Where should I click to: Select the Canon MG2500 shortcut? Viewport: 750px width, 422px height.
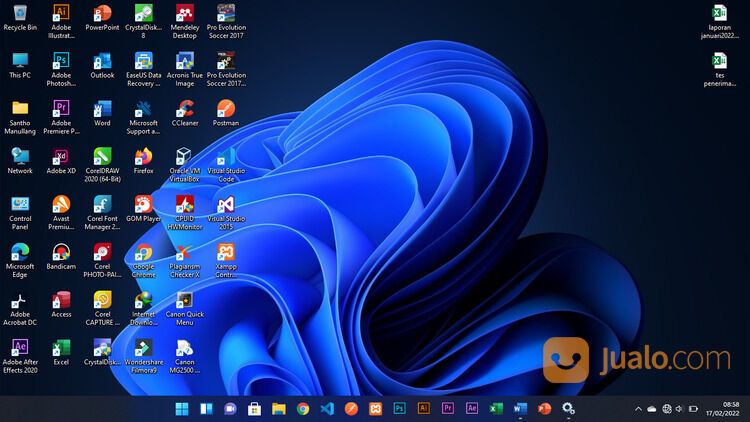(185, 356)
